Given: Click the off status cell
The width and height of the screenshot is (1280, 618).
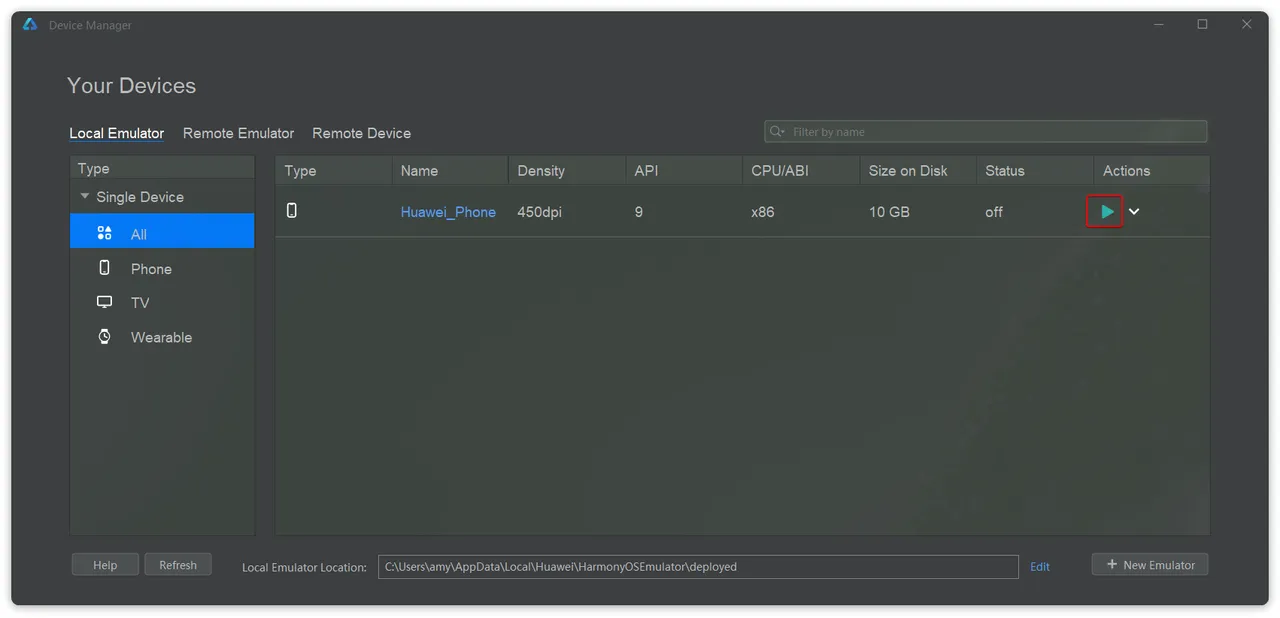Looking at the screenshot, I should click(x=994, y=212).
